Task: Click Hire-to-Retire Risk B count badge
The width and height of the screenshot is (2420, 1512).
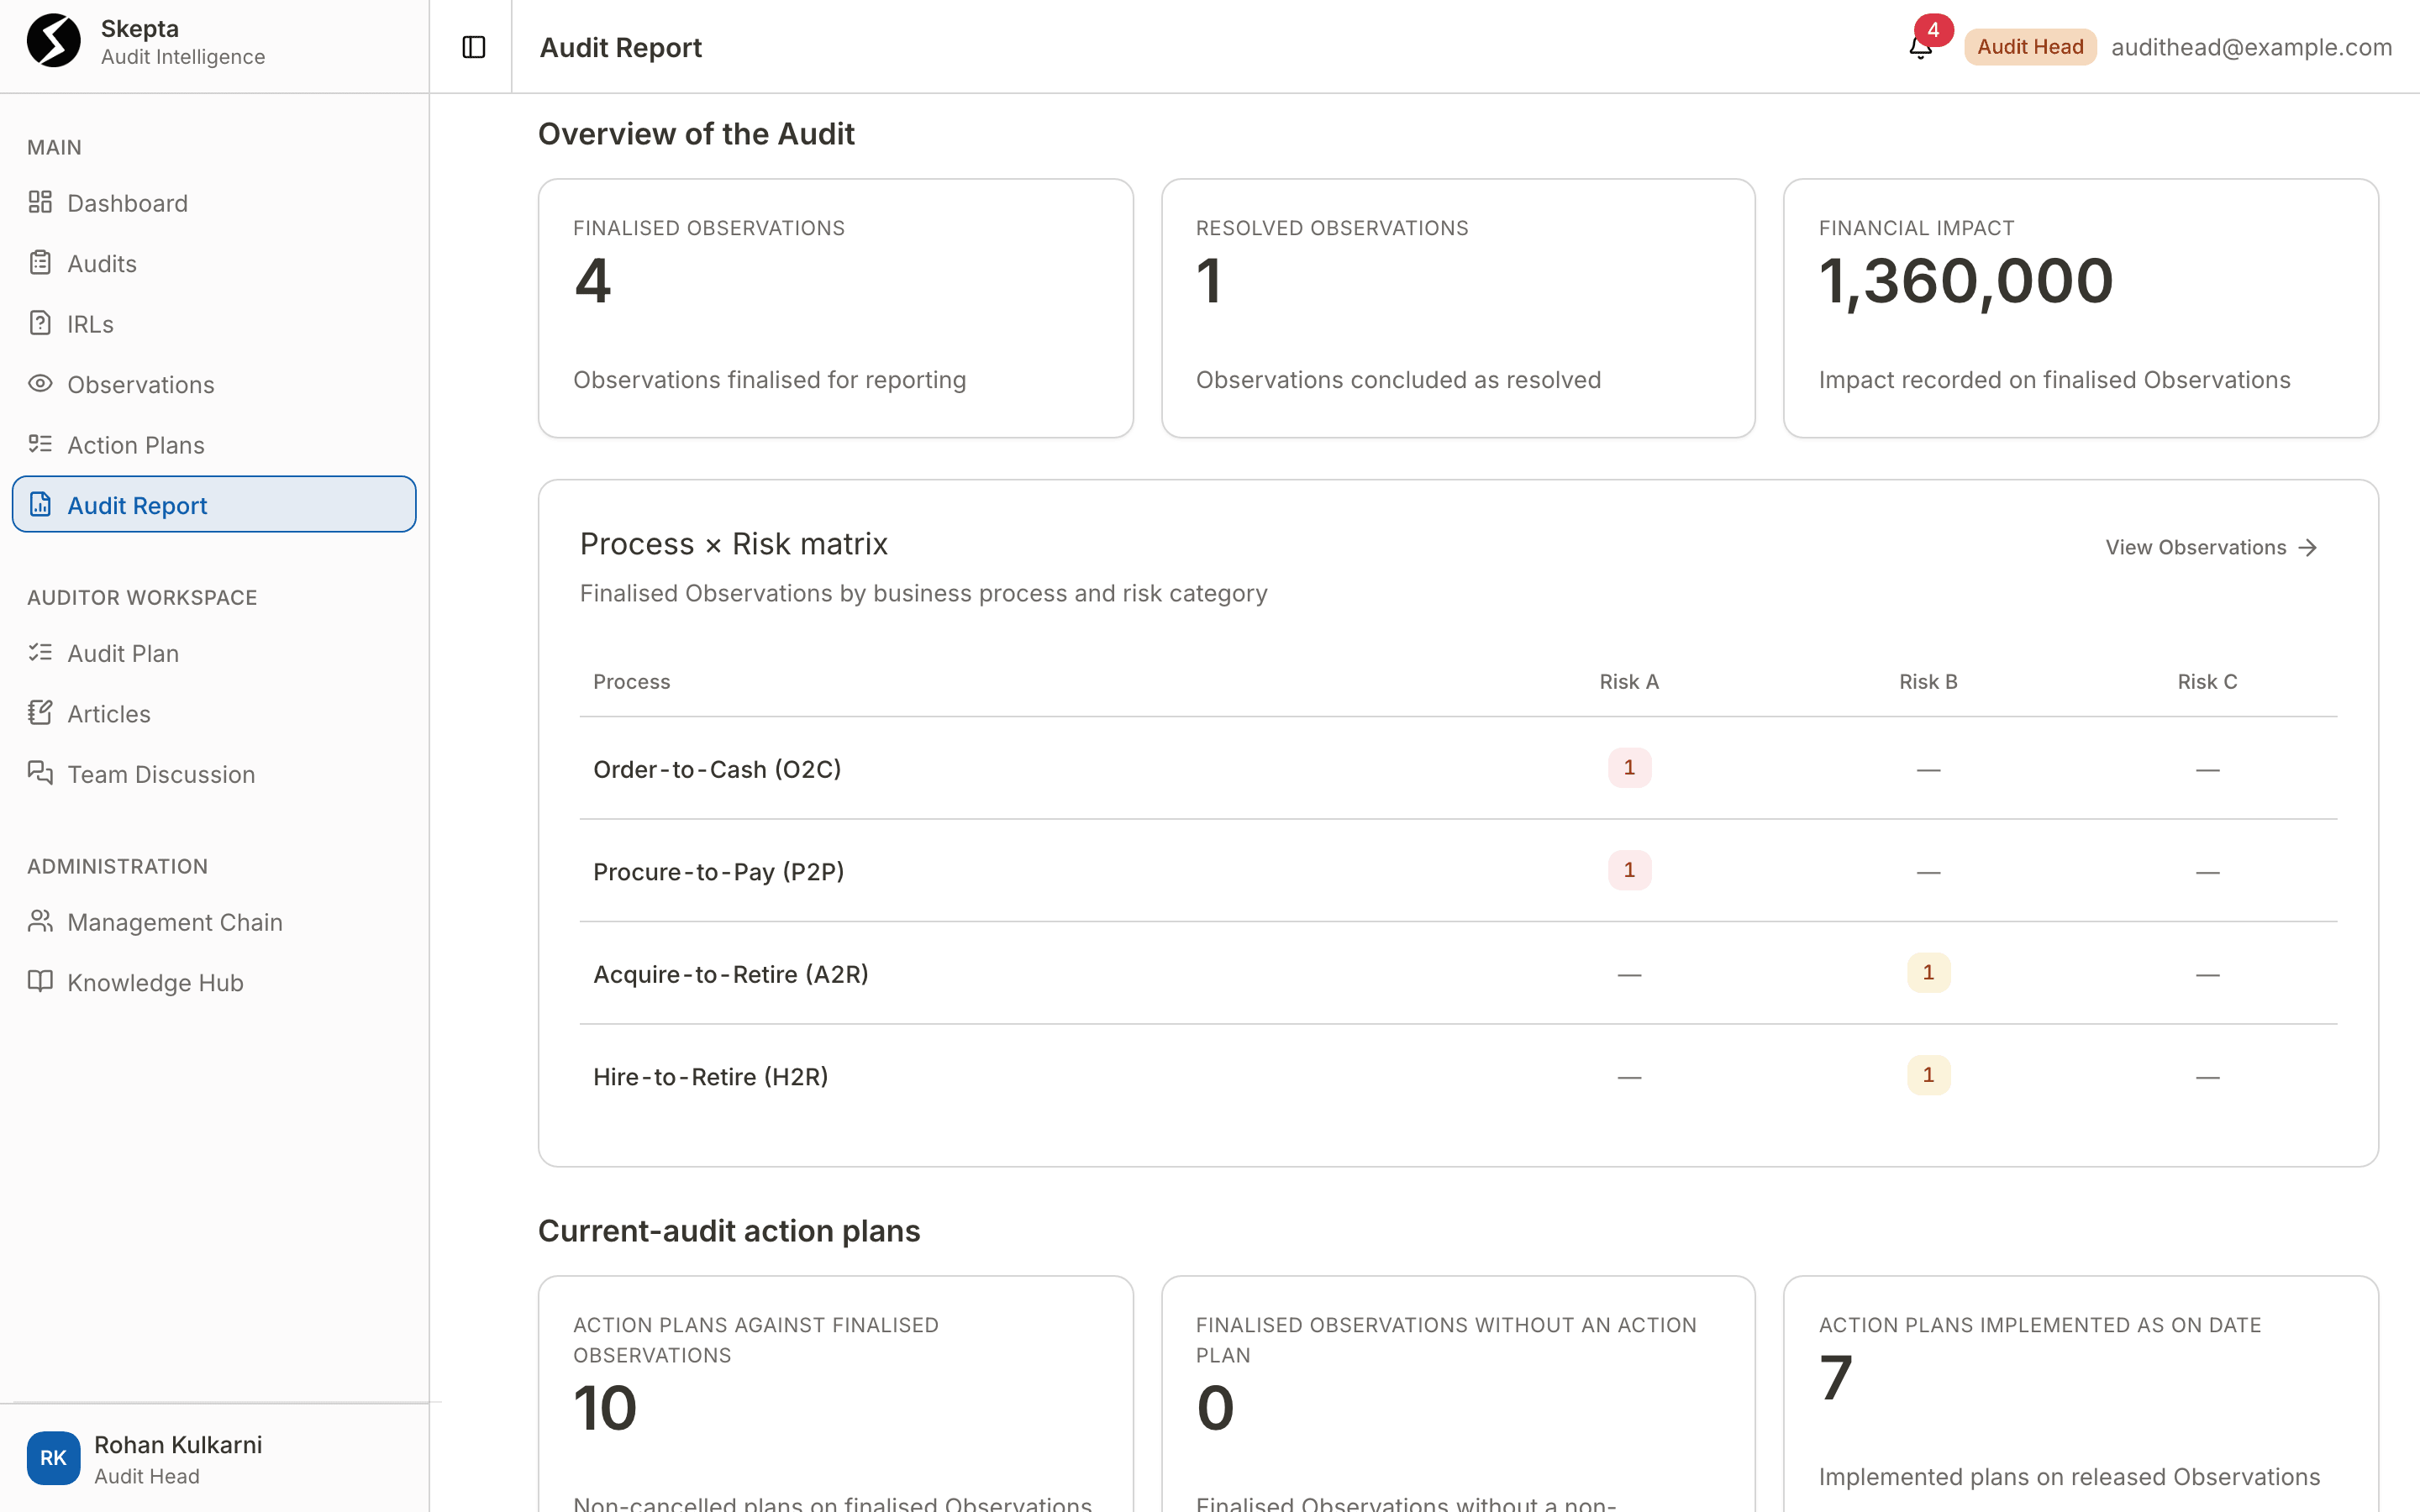Action: [x=1928, y=1075]
